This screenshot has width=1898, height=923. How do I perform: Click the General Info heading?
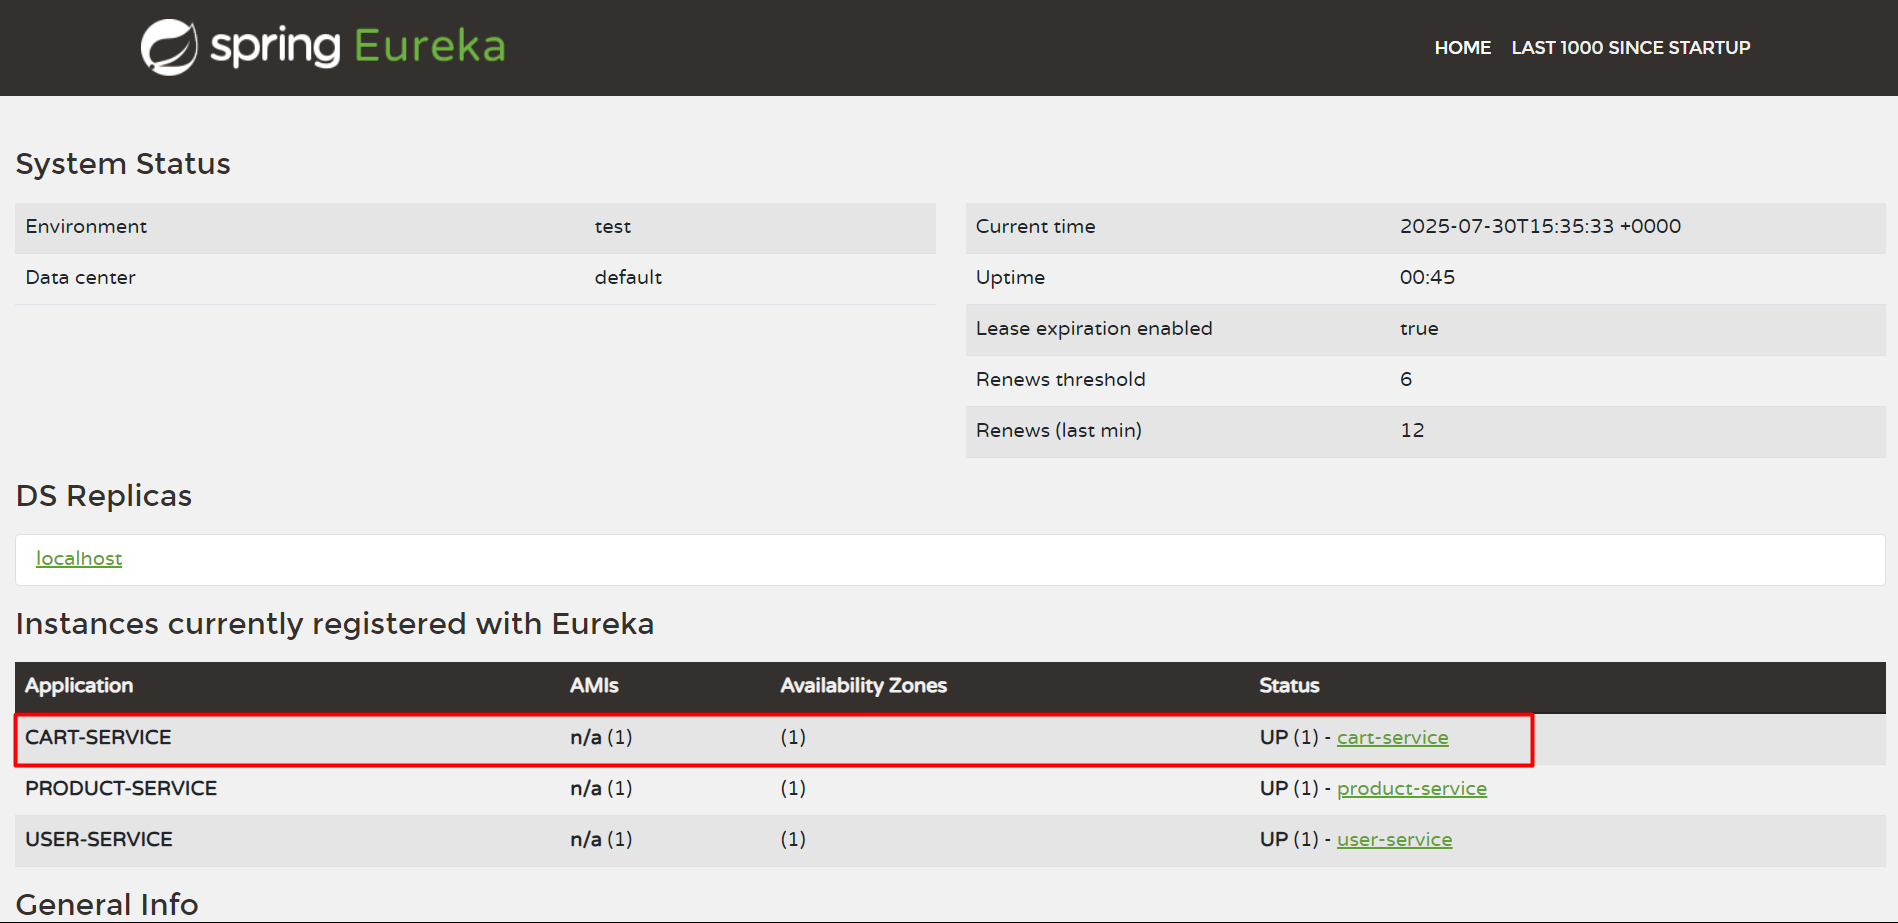(x=107, y=904)
